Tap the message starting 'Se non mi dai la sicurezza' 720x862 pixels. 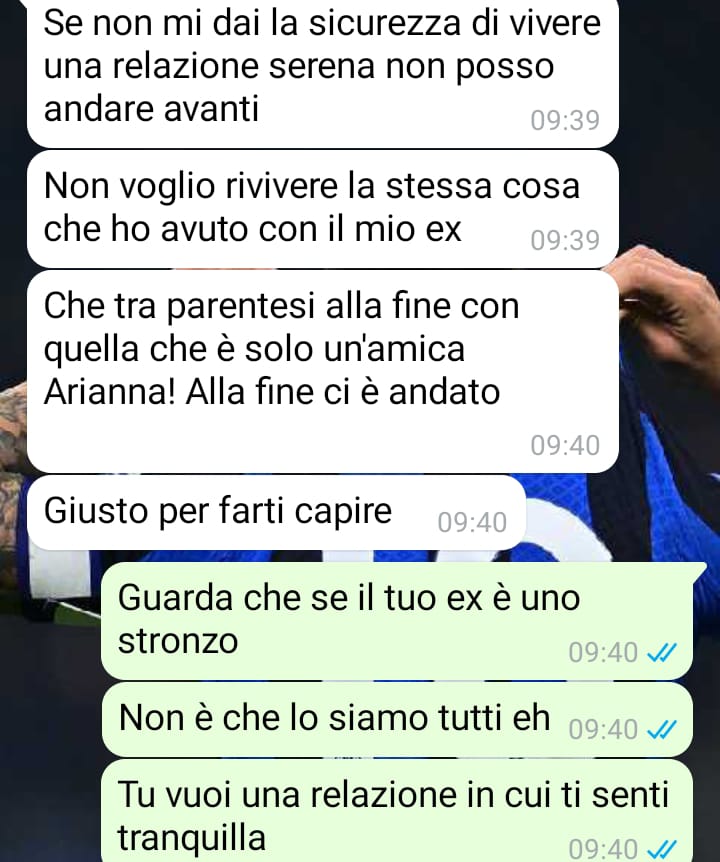click(323, 73)
